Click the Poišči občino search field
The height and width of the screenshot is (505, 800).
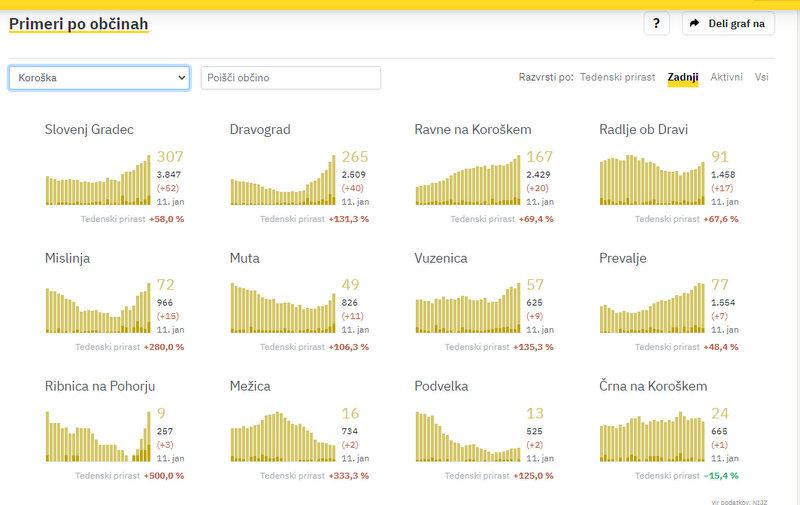(290, 77)
